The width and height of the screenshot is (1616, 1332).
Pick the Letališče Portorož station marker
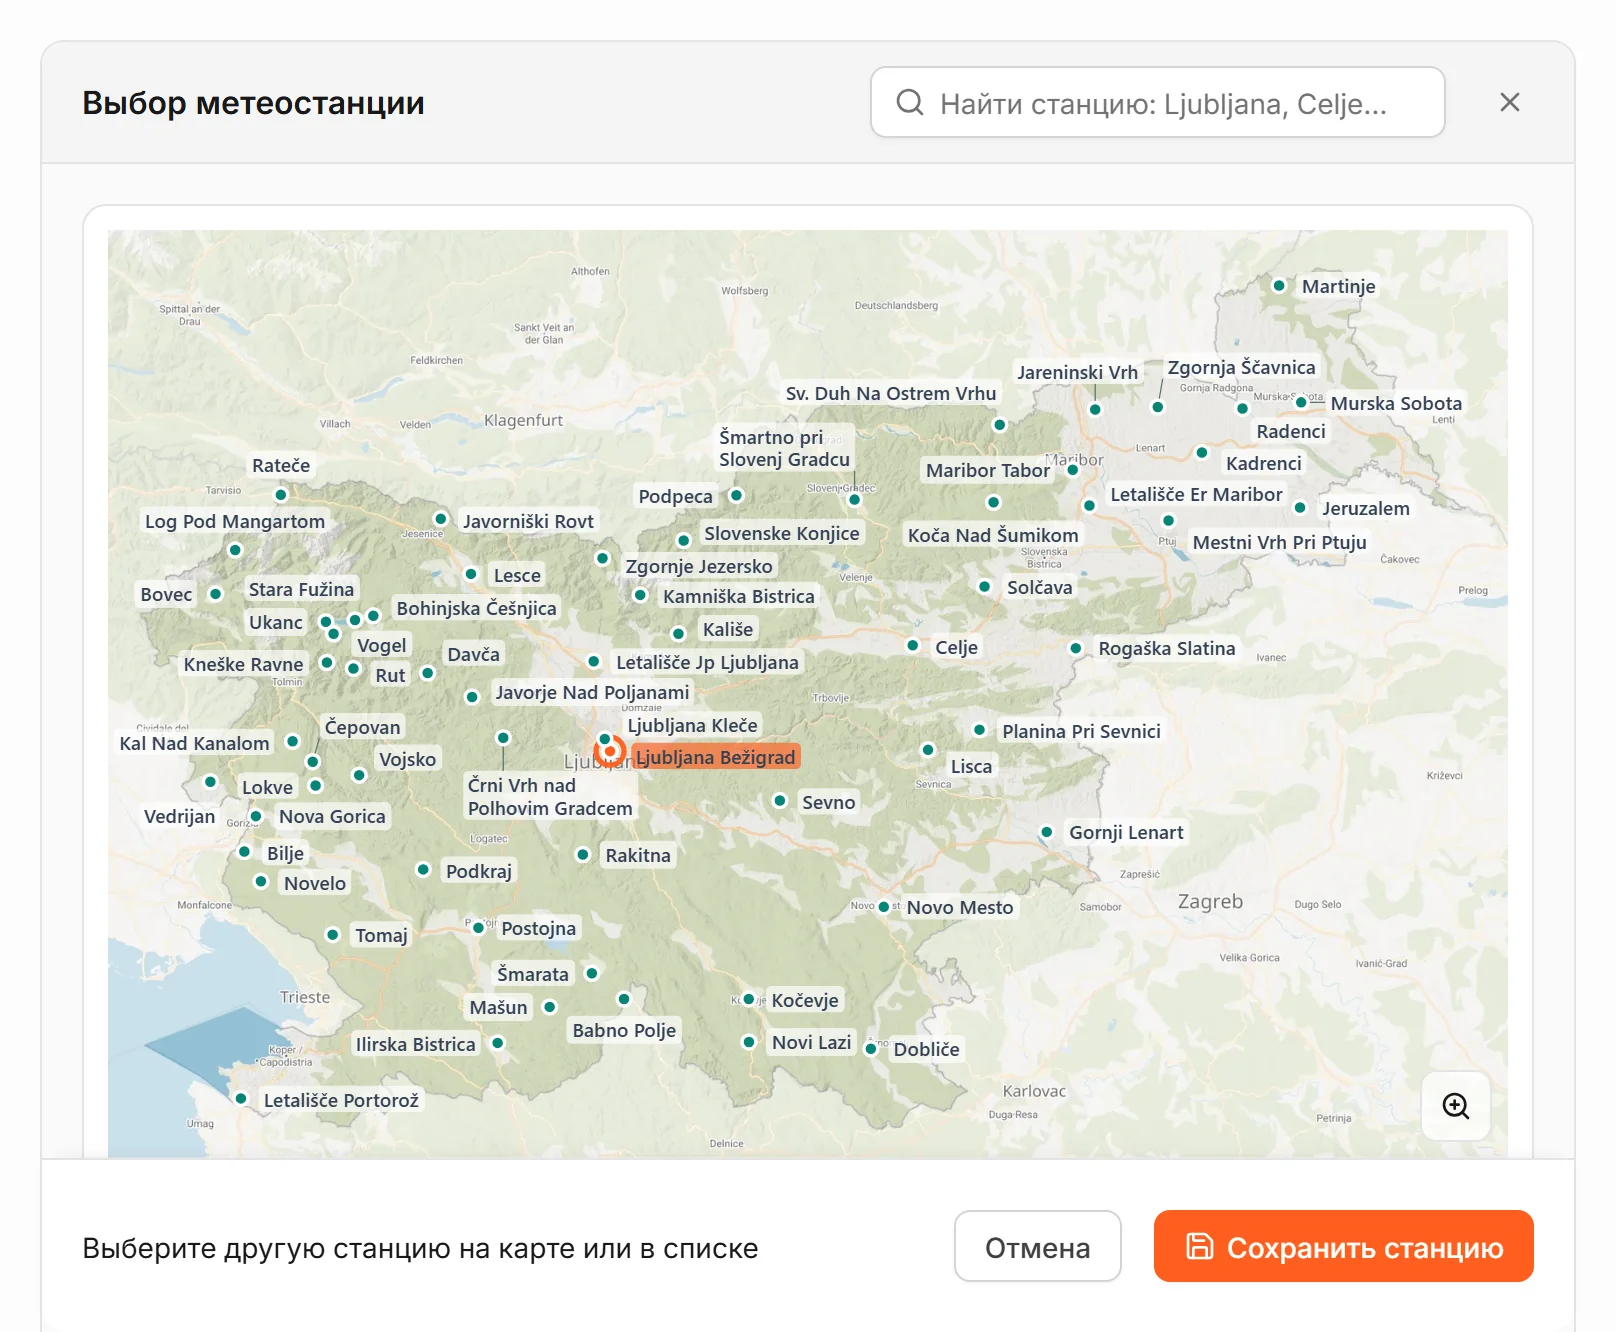point(241,1099)
